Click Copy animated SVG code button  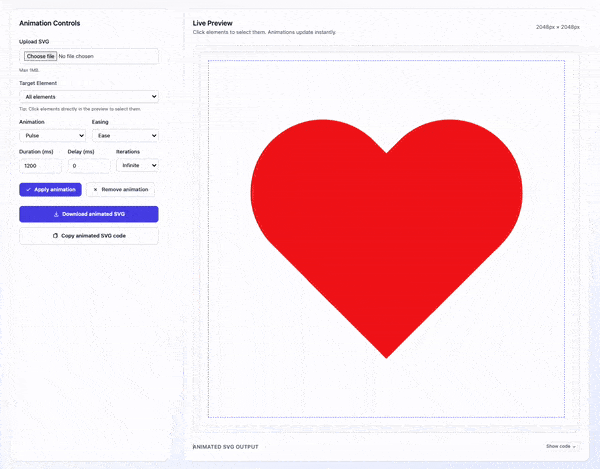click(x=89, y=236)
